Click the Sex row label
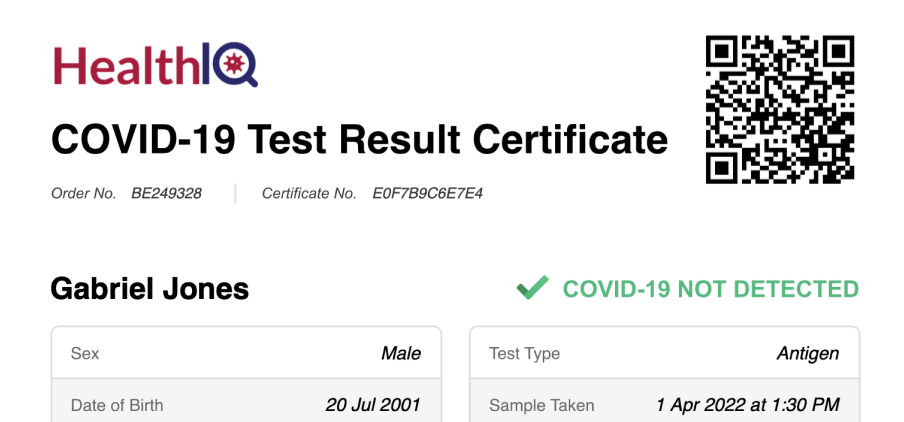This screenshot has width=904, height=422. pyautogui.click(x=85, y=353)
